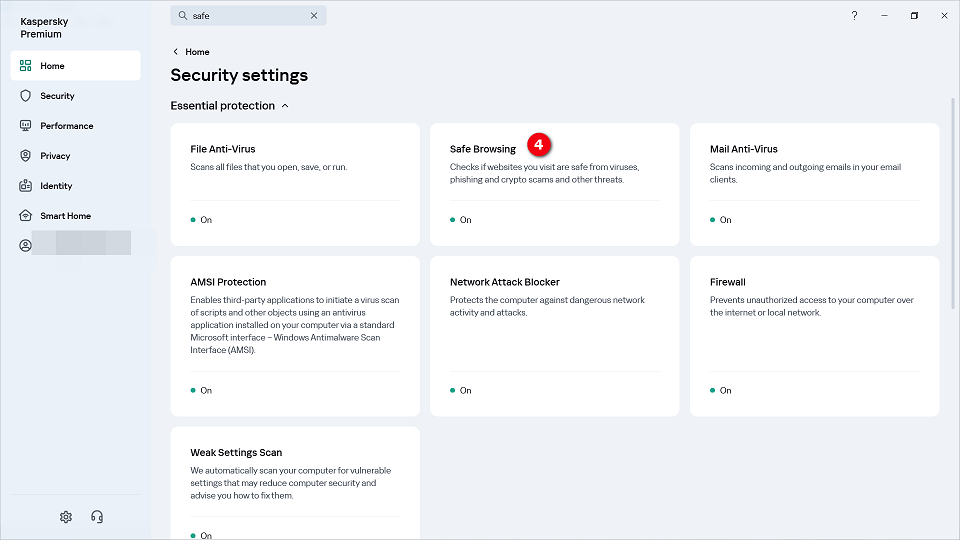Open help with the question mark icon
Screen dimensions: 960x540
pos(854,16)
